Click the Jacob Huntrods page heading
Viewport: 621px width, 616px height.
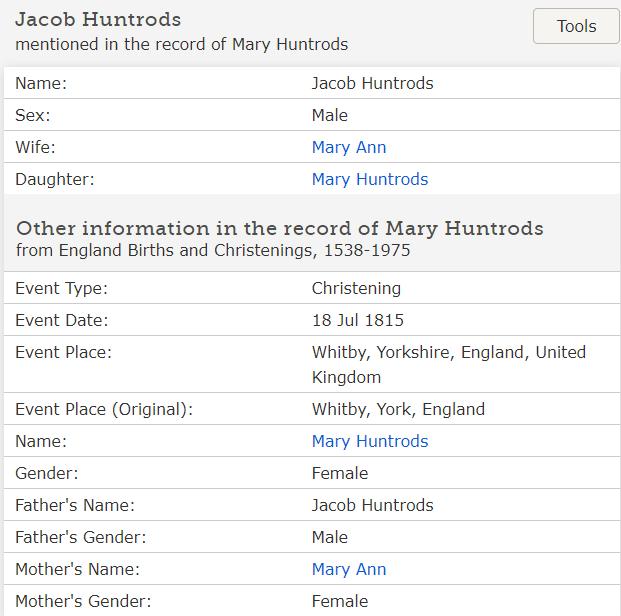pos(98,20)
